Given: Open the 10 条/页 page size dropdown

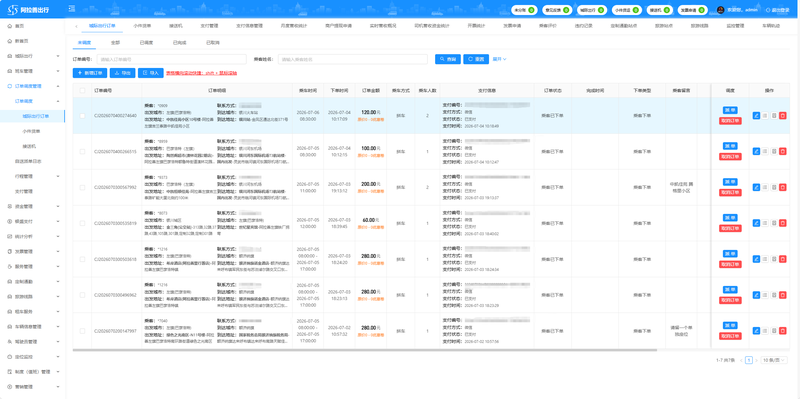Looking at the screenshot, I should [774, 360].
